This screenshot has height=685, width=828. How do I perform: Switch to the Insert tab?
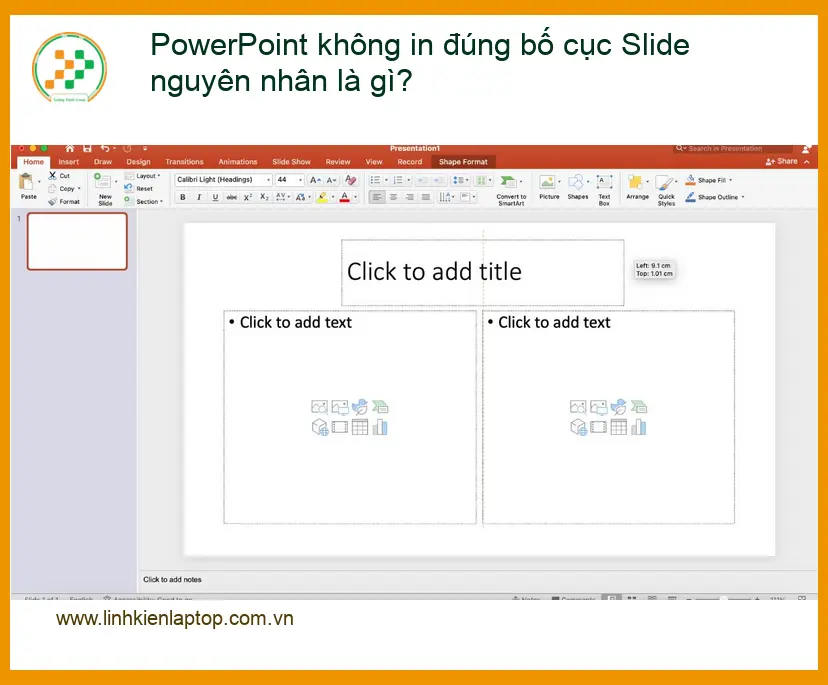pos(69,162)
